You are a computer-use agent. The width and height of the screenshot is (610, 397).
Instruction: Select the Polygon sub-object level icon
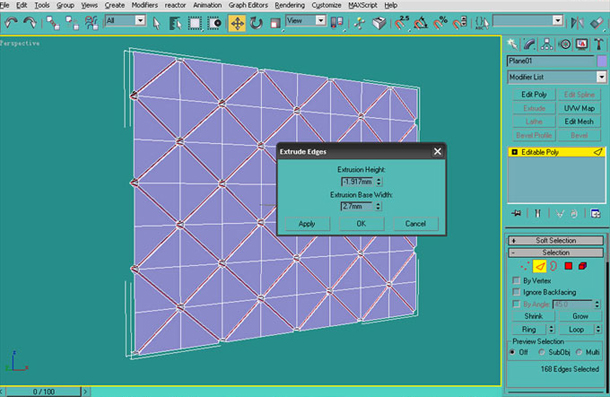(568, 266)
